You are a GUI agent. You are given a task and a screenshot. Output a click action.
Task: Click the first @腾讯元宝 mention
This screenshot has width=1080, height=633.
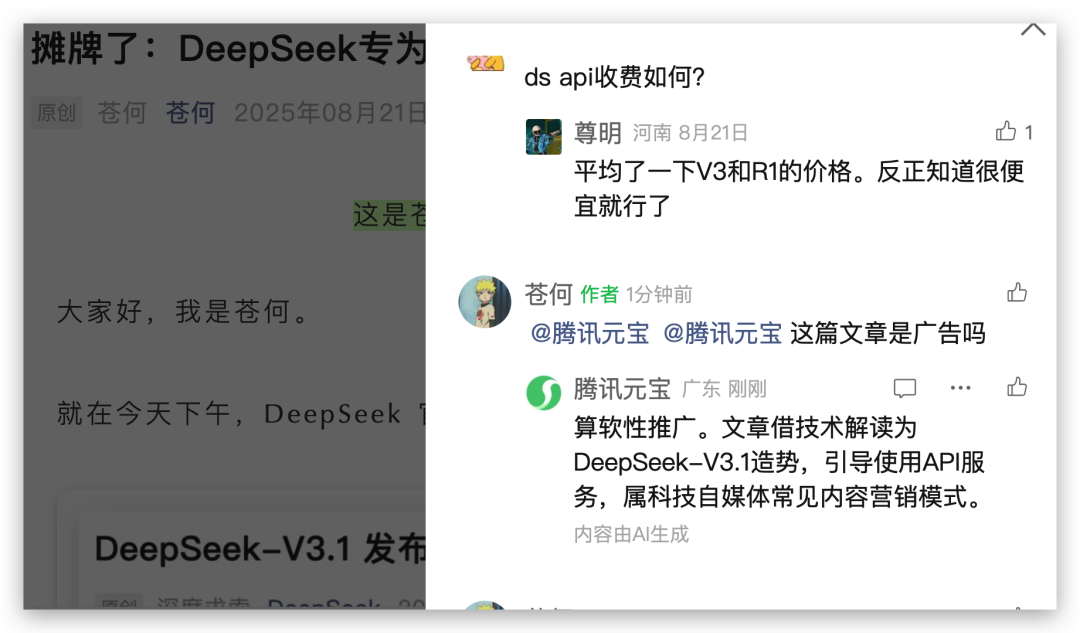(x=590, y=333)
